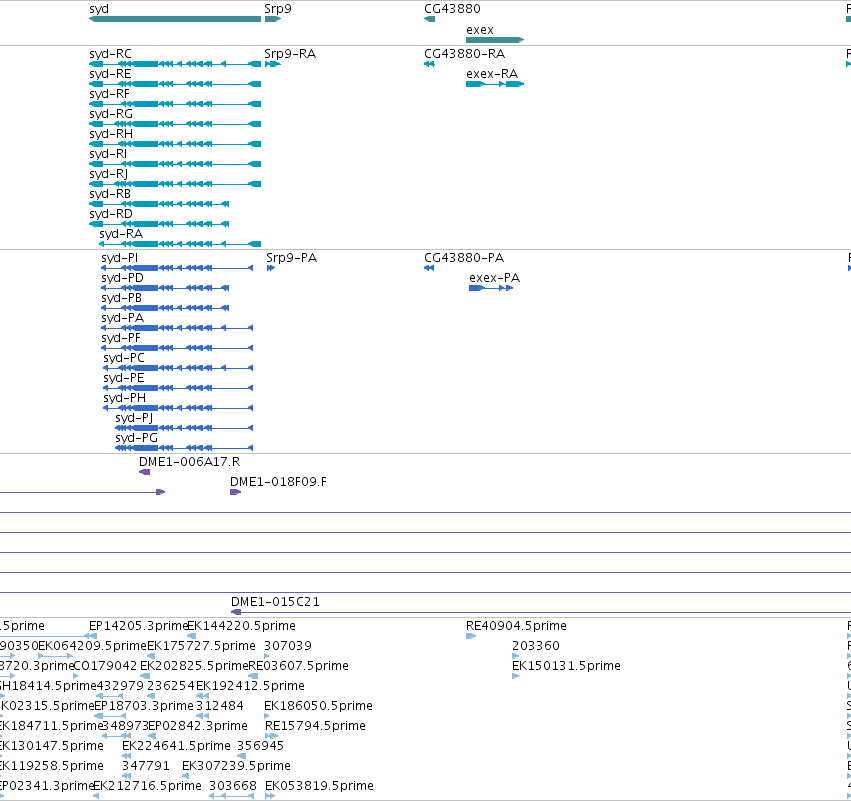The width and height of the screenshot is (851, 801).
Task: Select the 356945 feature
Action: 242,756
